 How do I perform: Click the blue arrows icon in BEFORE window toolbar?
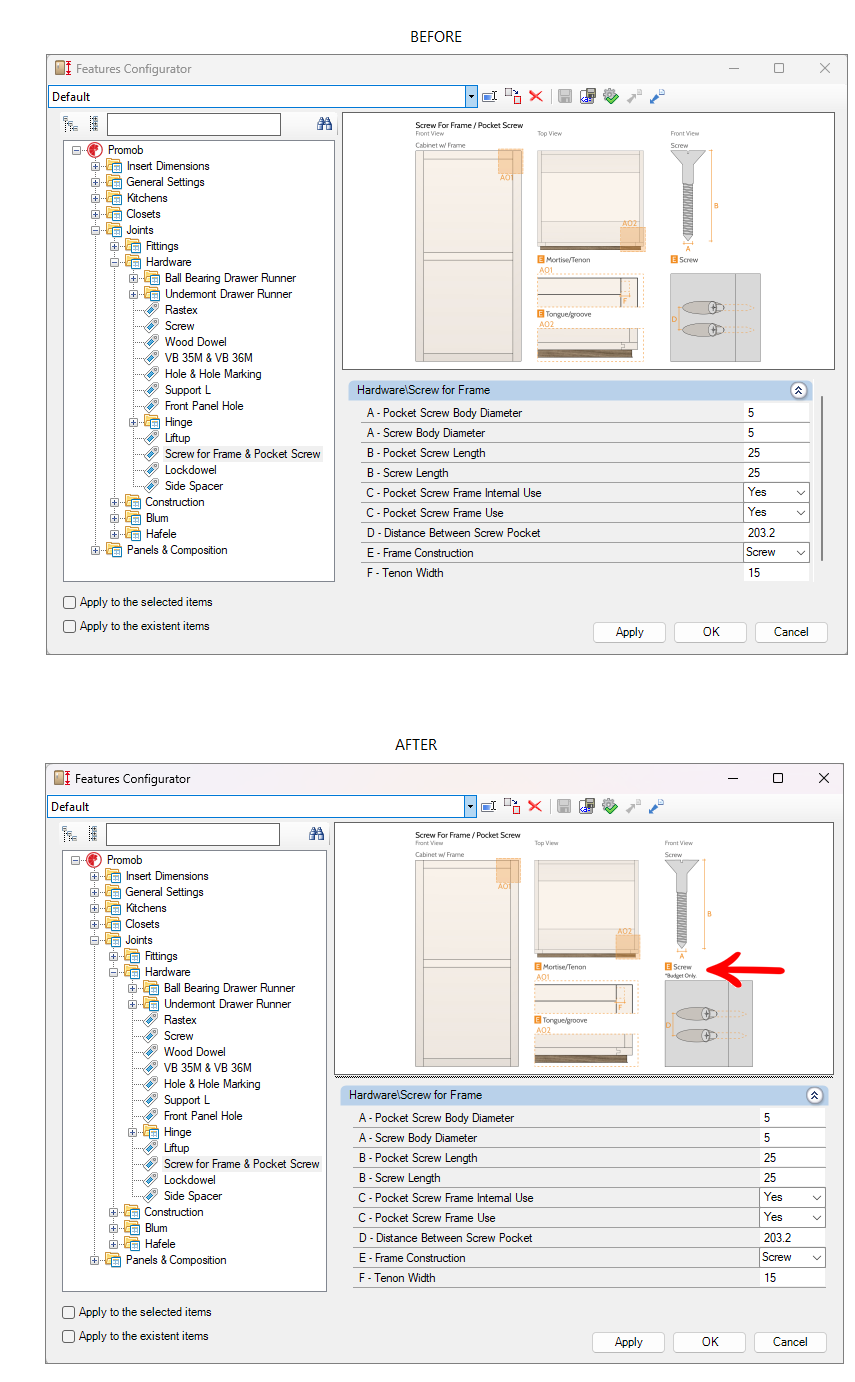pyautogui.click(x=657, y=96)
